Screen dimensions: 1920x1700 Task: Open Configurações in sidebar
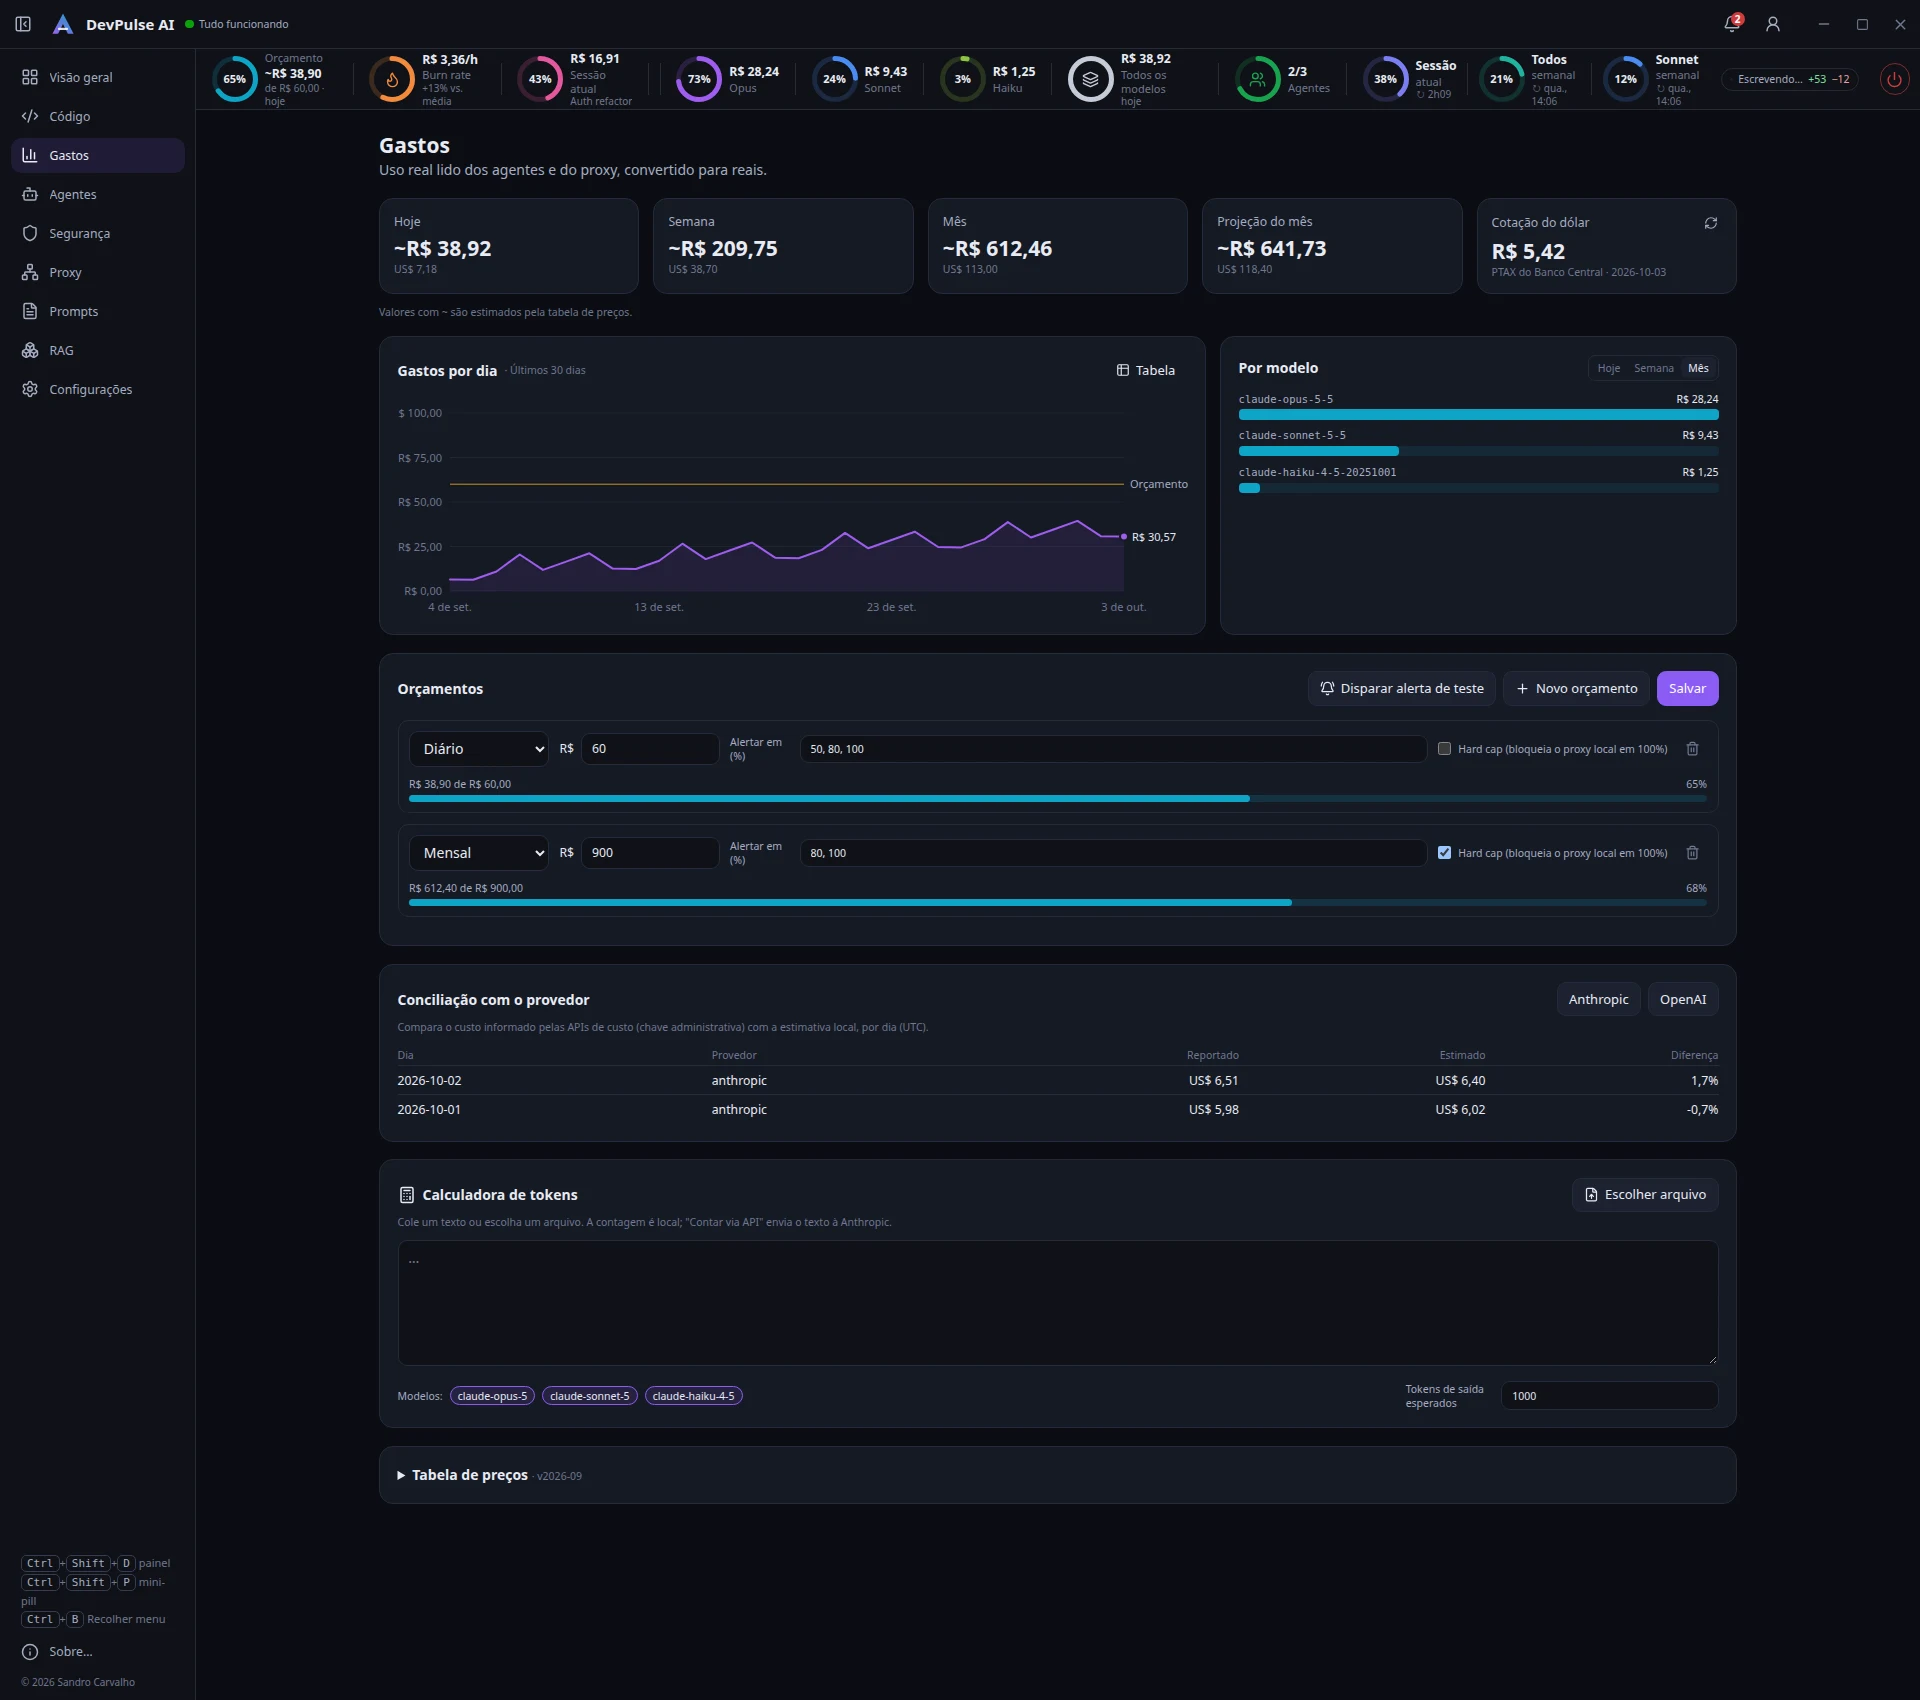(x=98, y=389)
